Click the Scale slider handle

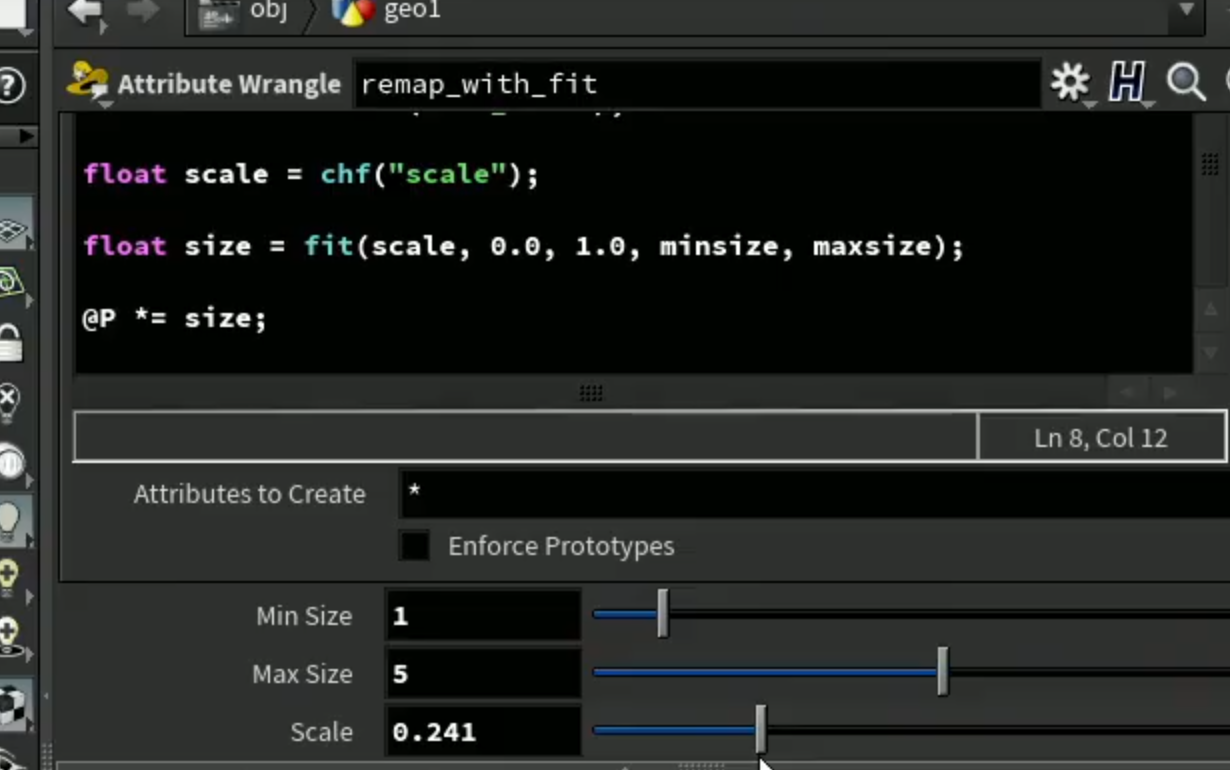pos(760,729)
